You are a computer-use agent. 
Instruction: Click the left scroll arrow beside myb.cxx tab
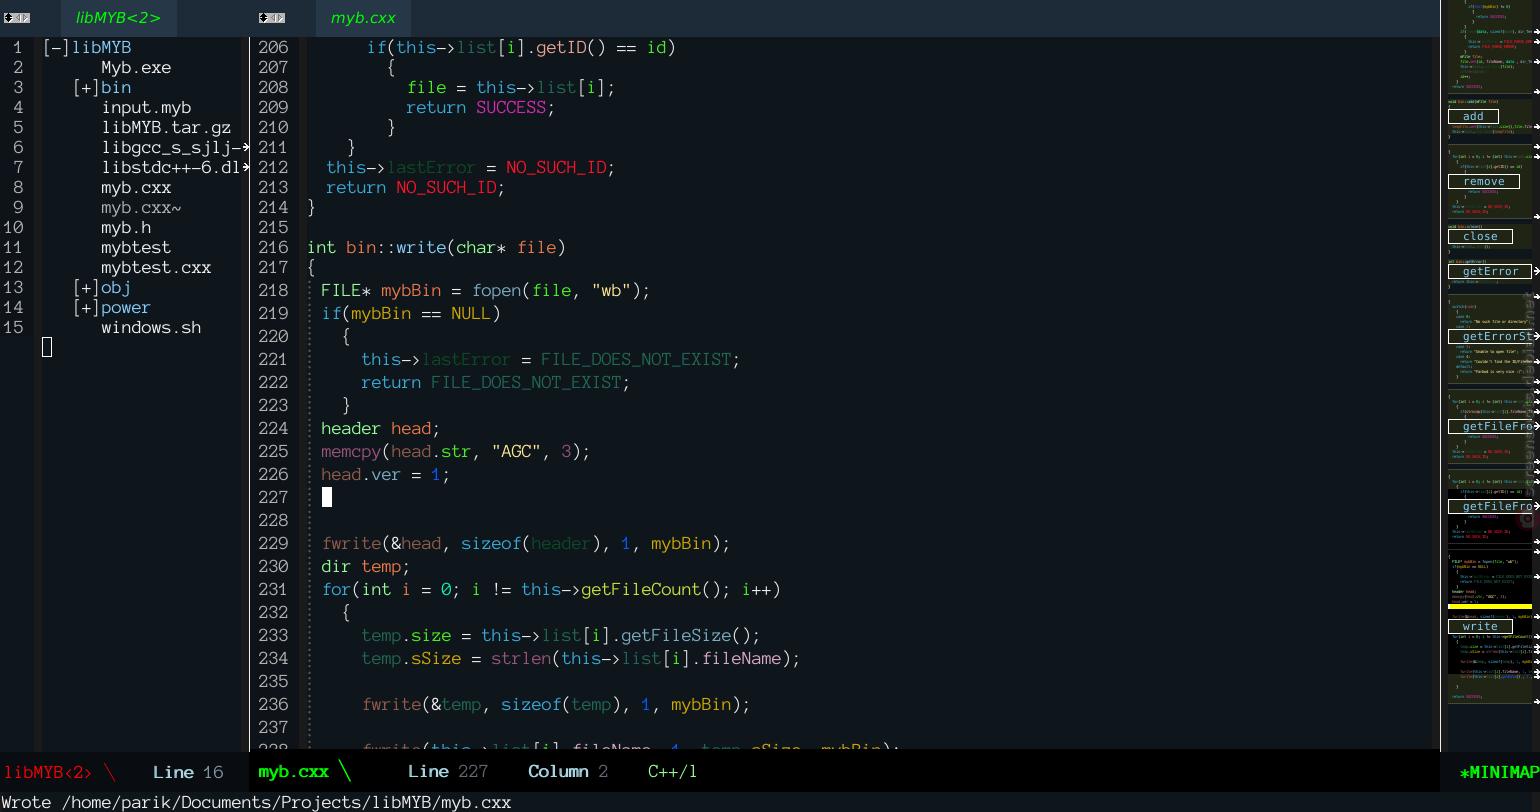tap(272, 18)
